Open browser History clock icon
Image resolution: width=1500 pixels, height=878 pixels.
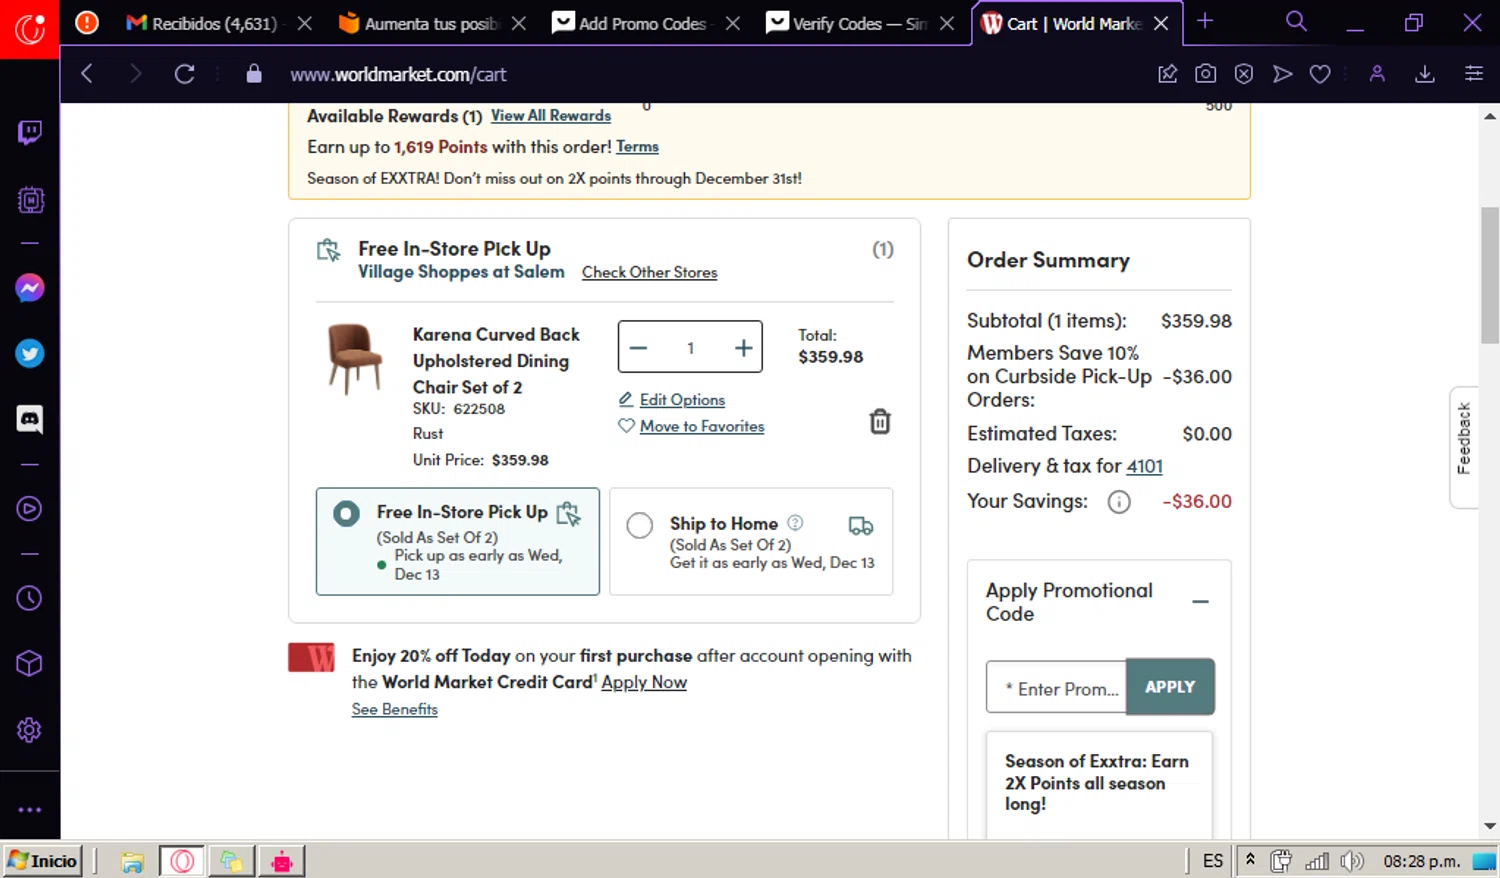(30, 598)
